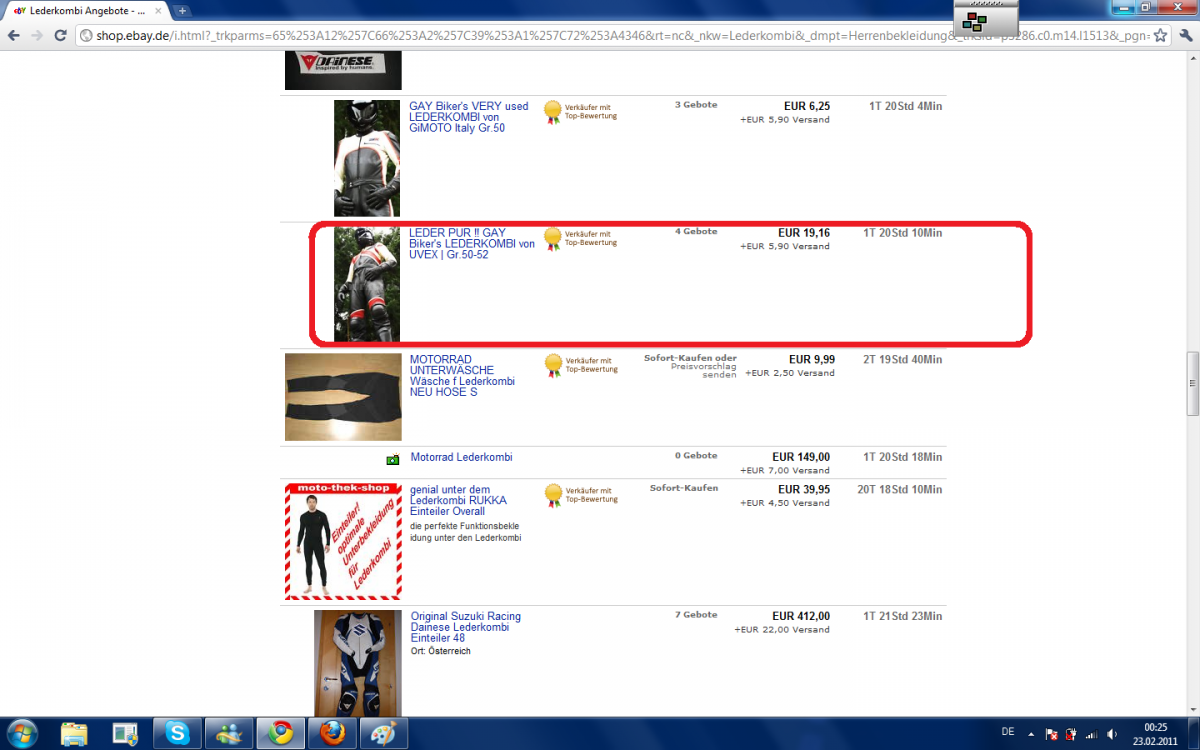
Task: Go back using the browser back arrow
Action: [14, 35]
